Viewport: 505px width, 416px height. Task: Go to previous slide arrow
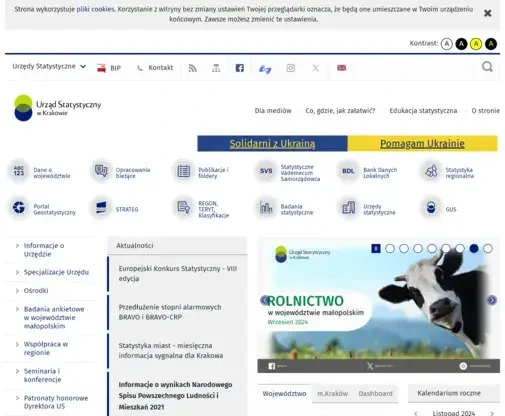coord(265,300)
